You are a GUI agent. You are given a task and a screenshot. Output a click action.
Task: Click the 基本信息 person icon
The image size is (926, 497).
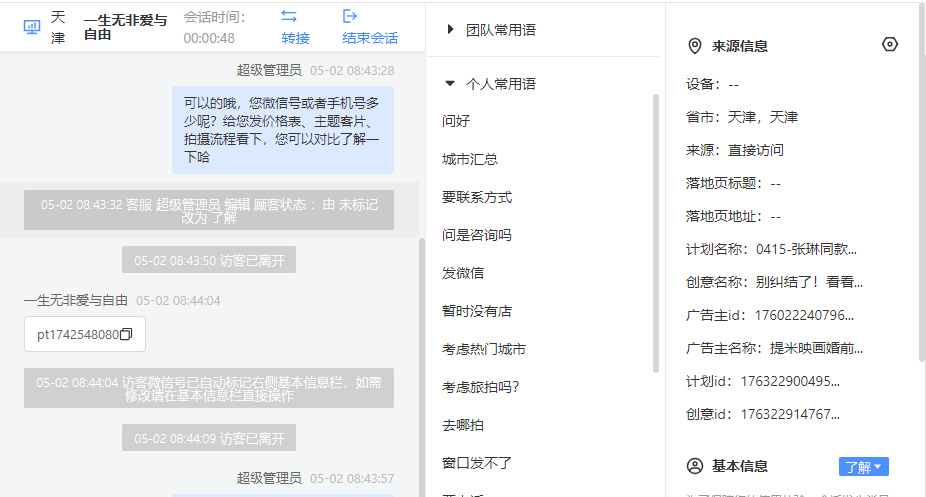coord(694,466)
